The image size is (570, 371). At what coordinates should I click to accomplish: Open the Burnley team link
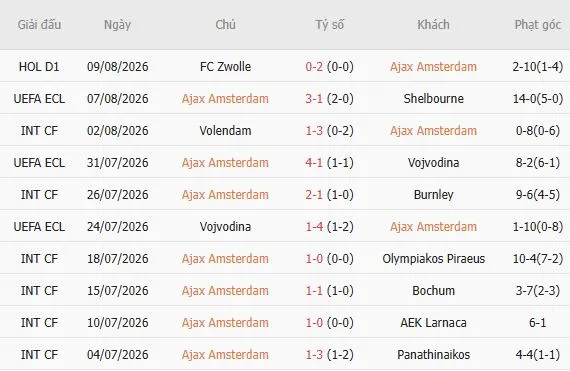tap(433, 195)
